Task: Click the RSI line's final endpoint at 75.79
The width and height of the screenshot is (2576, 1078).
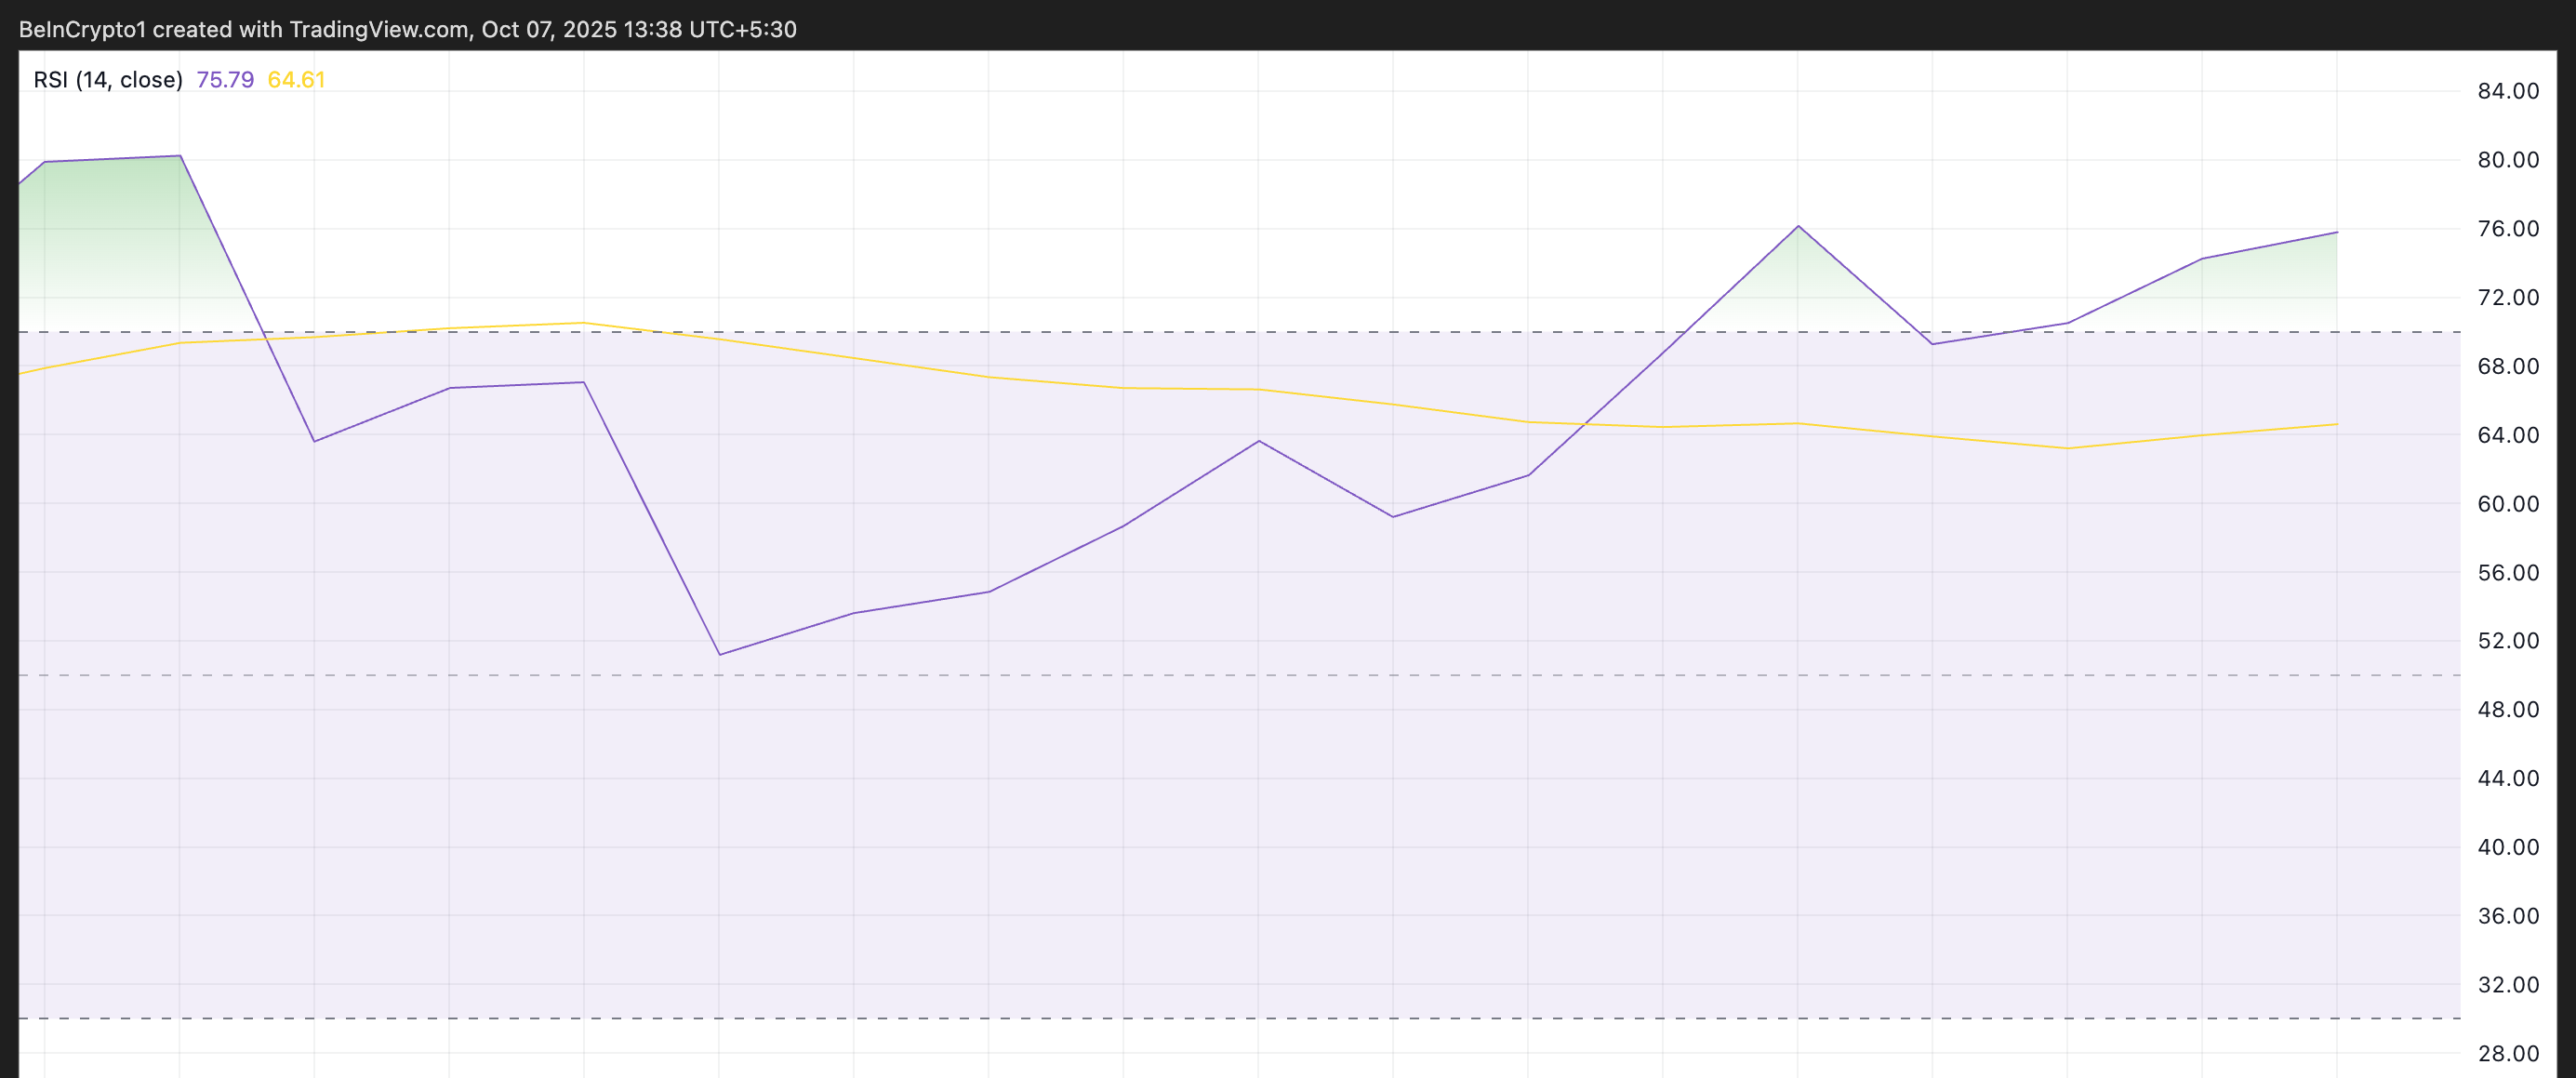Action: (2337, 232)
